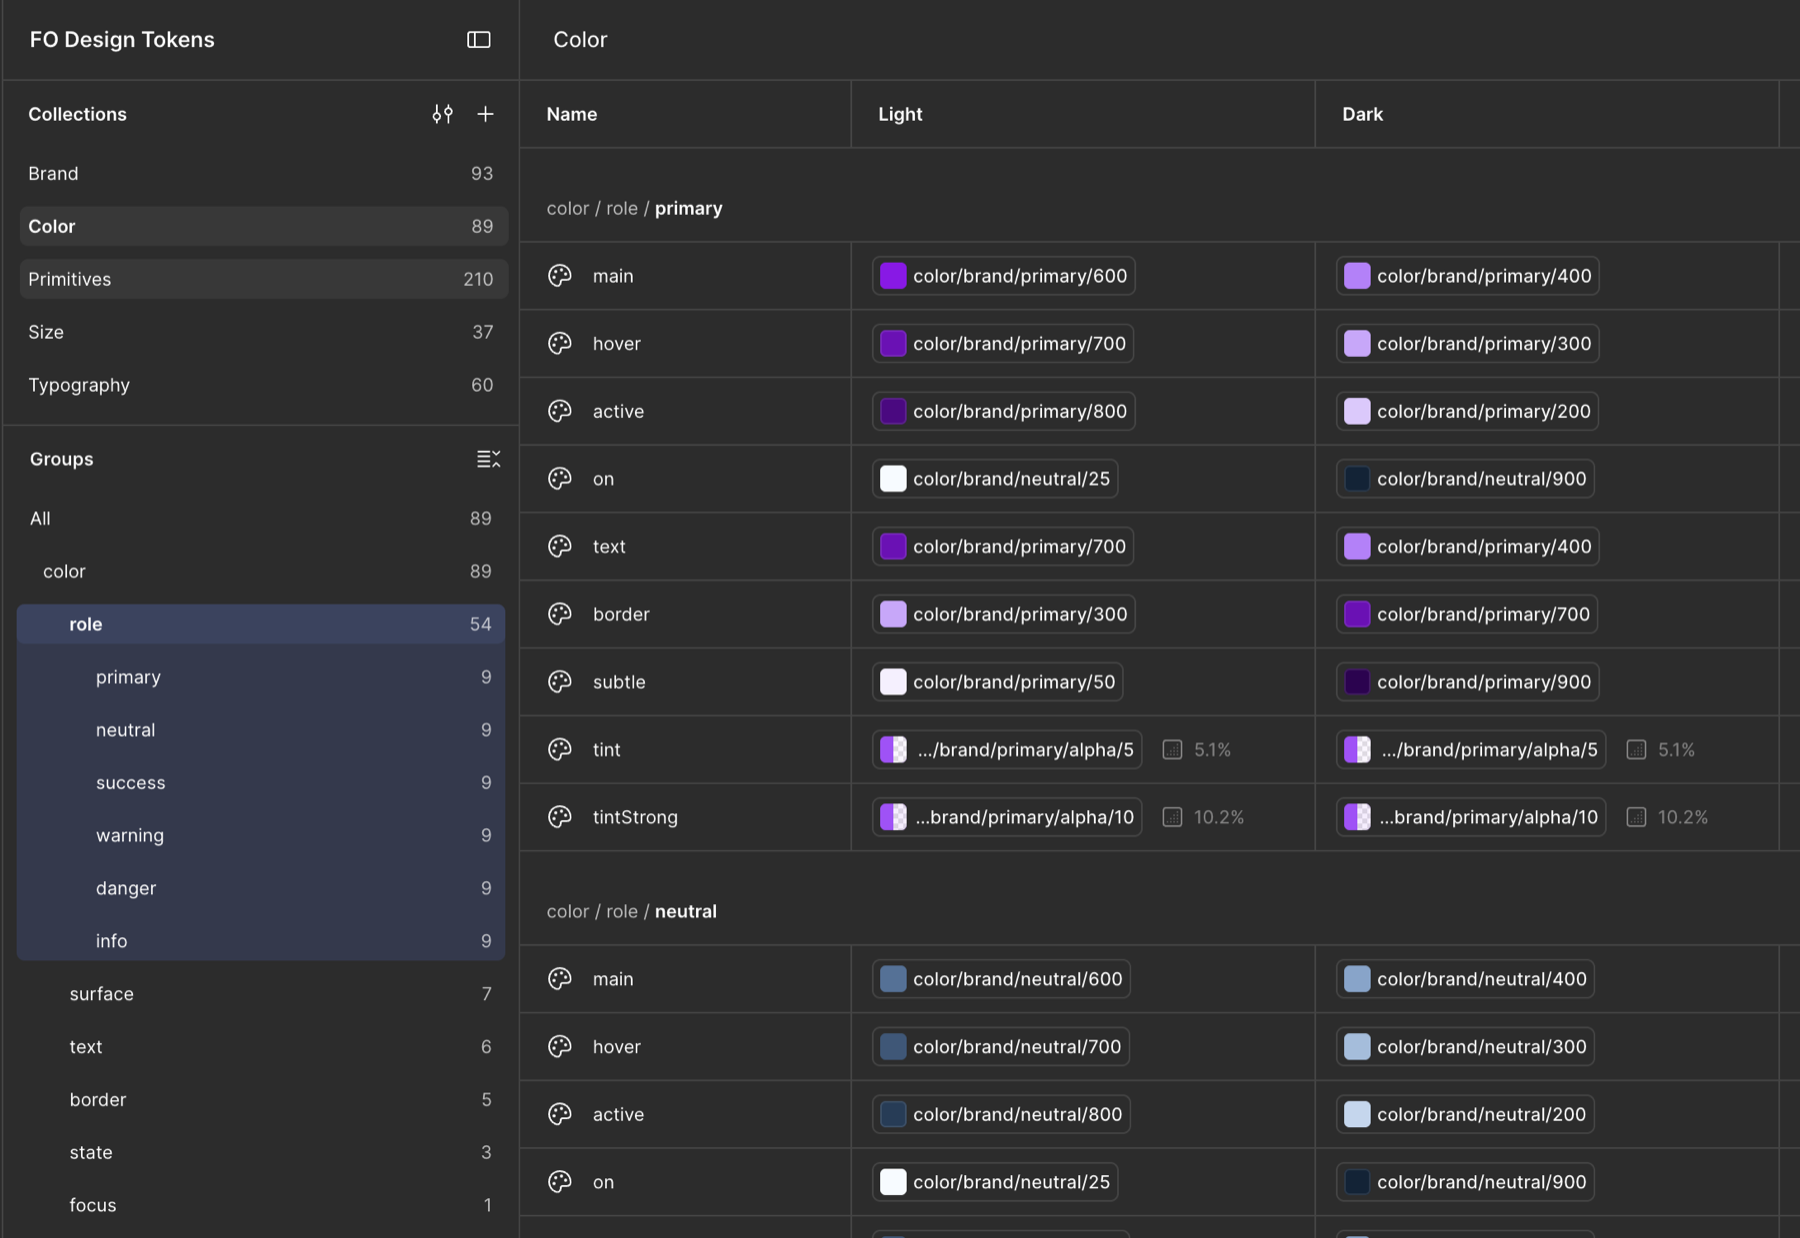Select the surface group
Image resolution: width=1800 pixels, height=1238 pixels.
click(261, 994)
